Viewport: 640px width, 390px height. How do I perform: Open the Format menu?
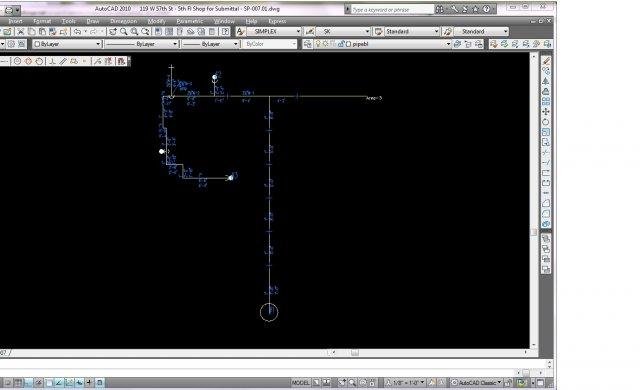point(42,21)
